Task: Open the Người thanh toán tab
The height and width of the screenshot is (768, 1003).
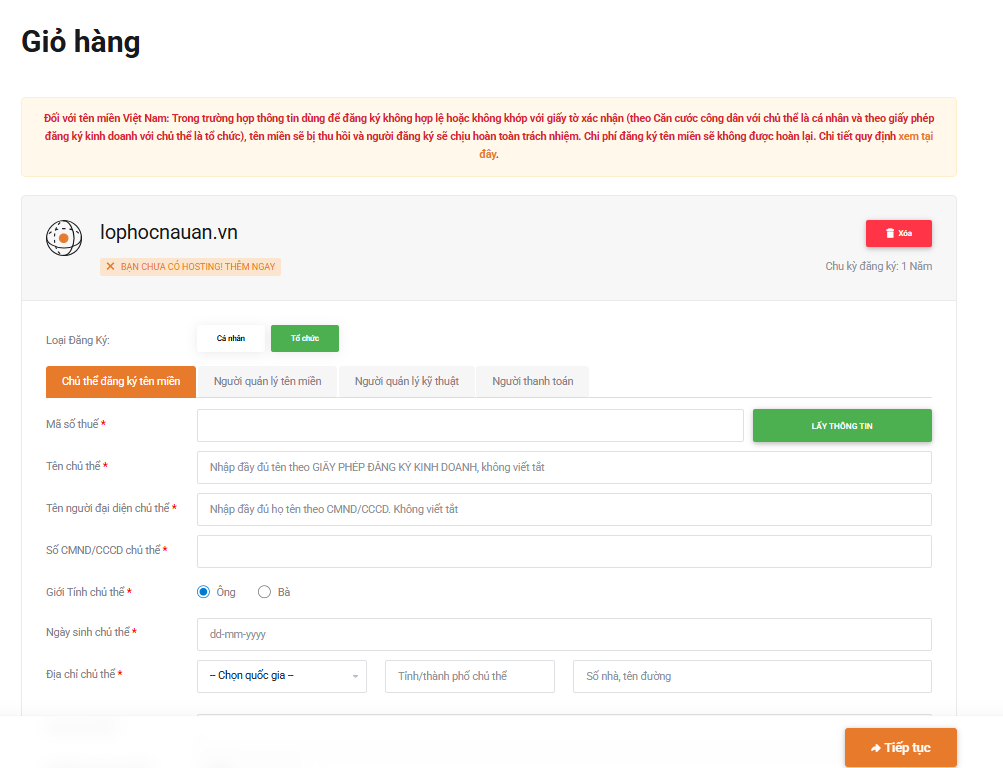Action: [x=532, y=381]
